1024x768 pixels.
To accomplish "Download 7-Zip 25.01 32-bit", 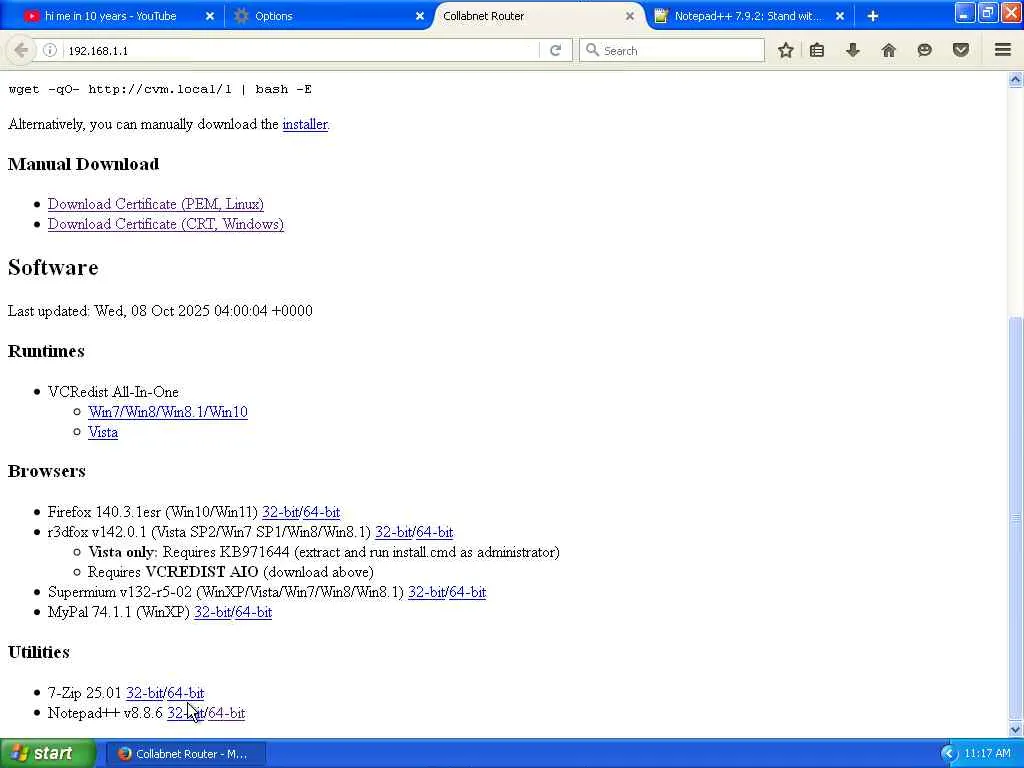I will click(144, 693).
